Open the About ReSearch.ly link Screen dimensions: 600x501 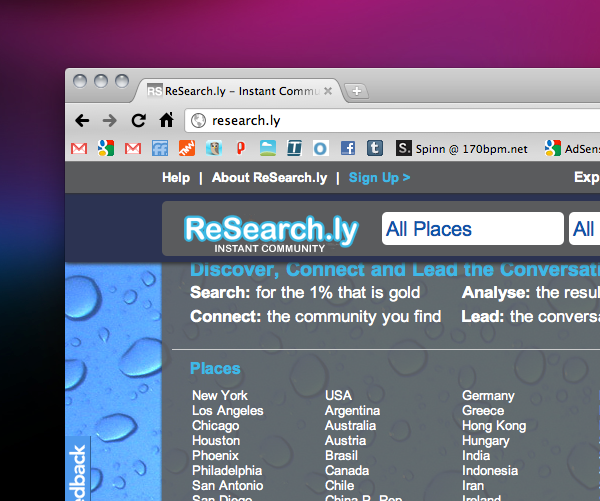click(269, 178)
